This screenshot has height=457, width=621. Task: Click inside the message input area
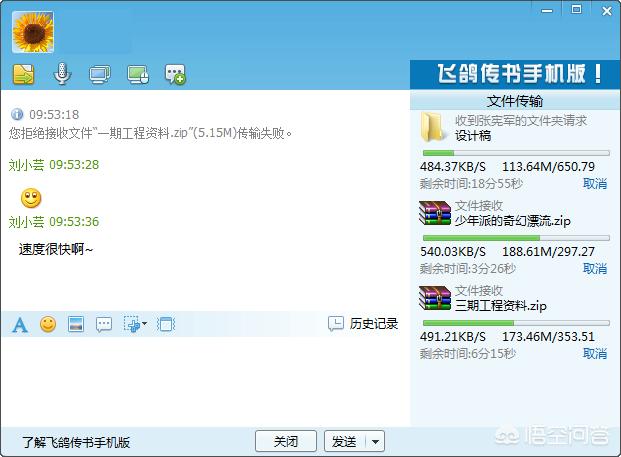(x=205, y=381)
